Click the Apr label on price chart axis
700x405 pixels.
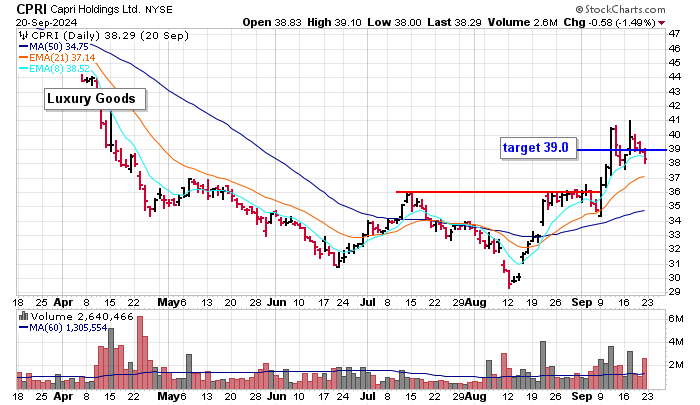(63, 302)
